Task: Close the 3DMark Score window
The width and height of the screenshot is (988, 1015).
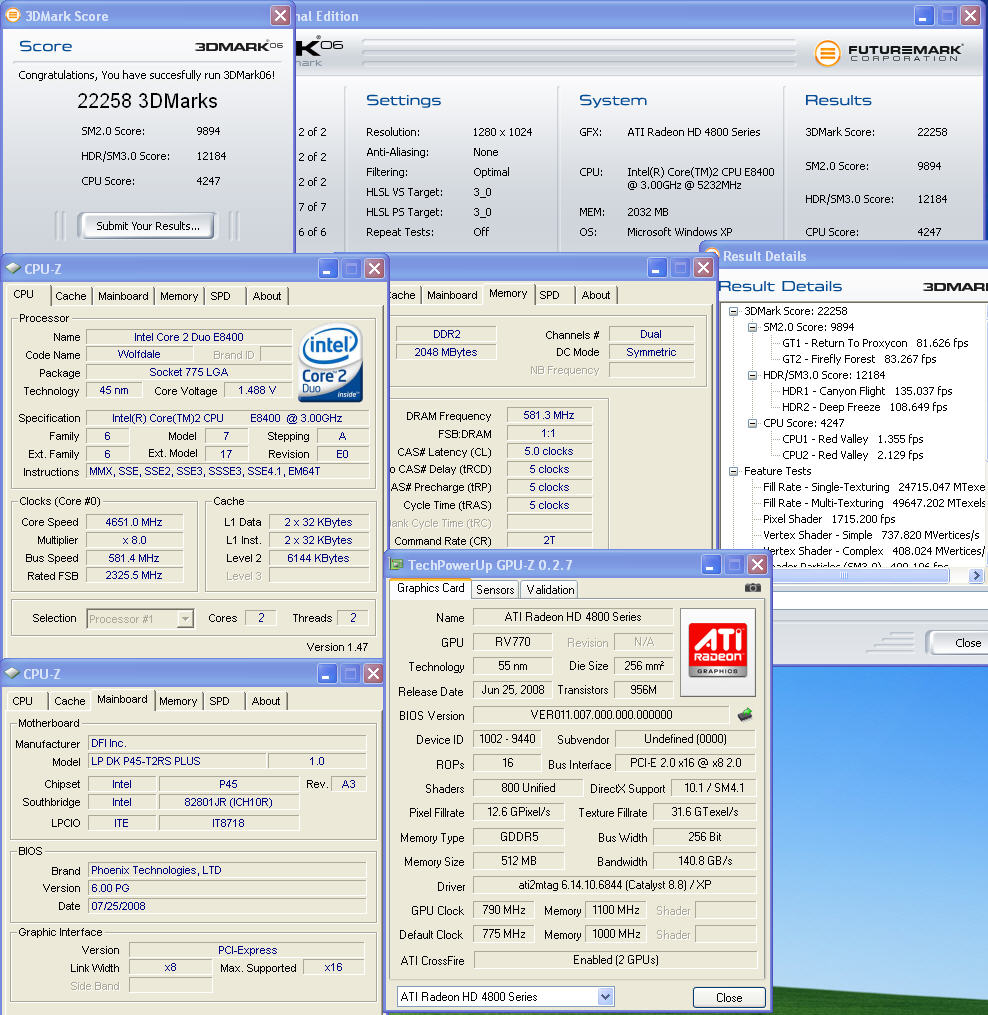Action: tap(280, 16)
